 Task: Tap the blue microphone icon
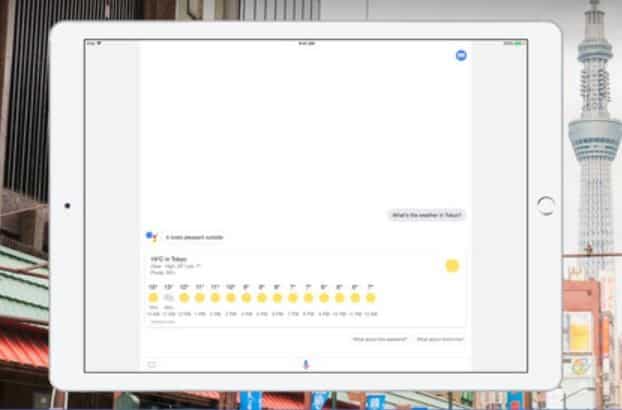pos(305,363)
